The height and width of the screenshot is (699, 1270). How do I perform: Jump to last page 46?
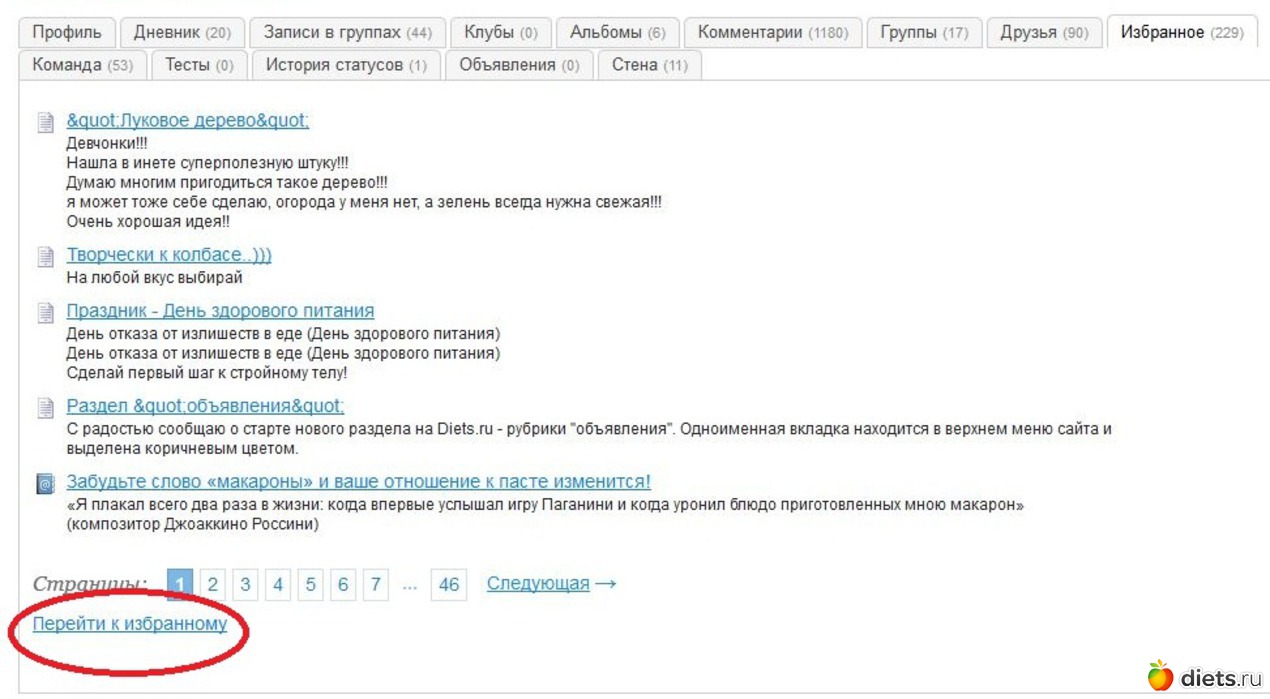(x=449, y=584)
